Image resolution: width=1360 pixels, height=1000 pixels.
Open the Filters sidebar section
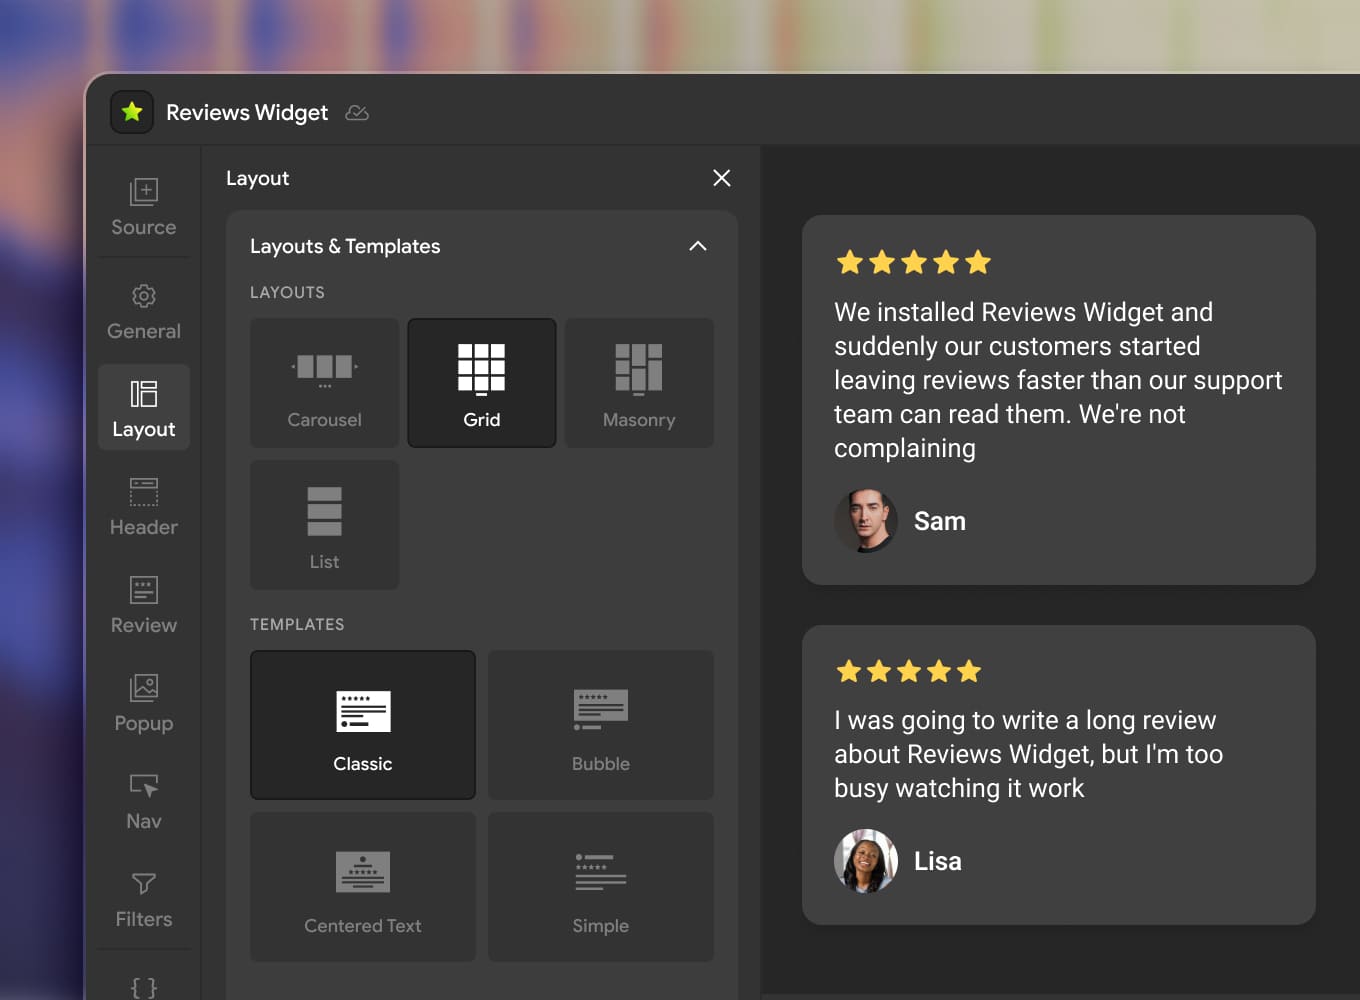(144, 898)
